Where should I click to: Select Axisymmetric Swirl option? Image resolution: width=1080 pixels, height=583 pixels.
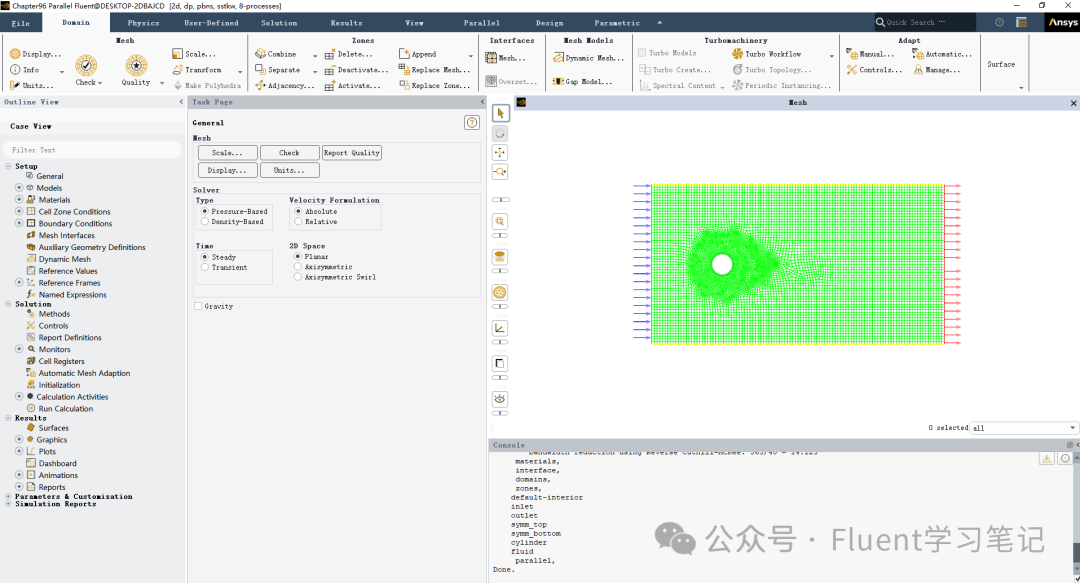298,277
